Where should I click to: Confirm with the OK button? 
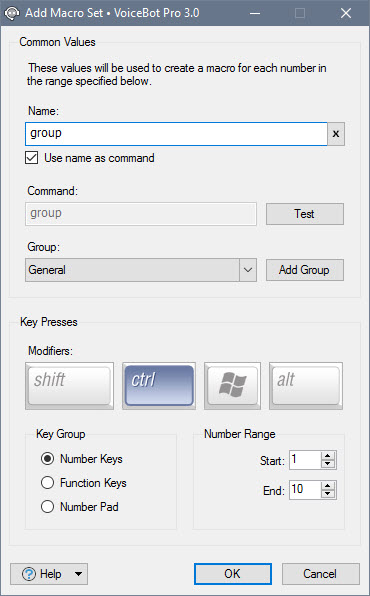pyautogui.click(x=233, y=574)
